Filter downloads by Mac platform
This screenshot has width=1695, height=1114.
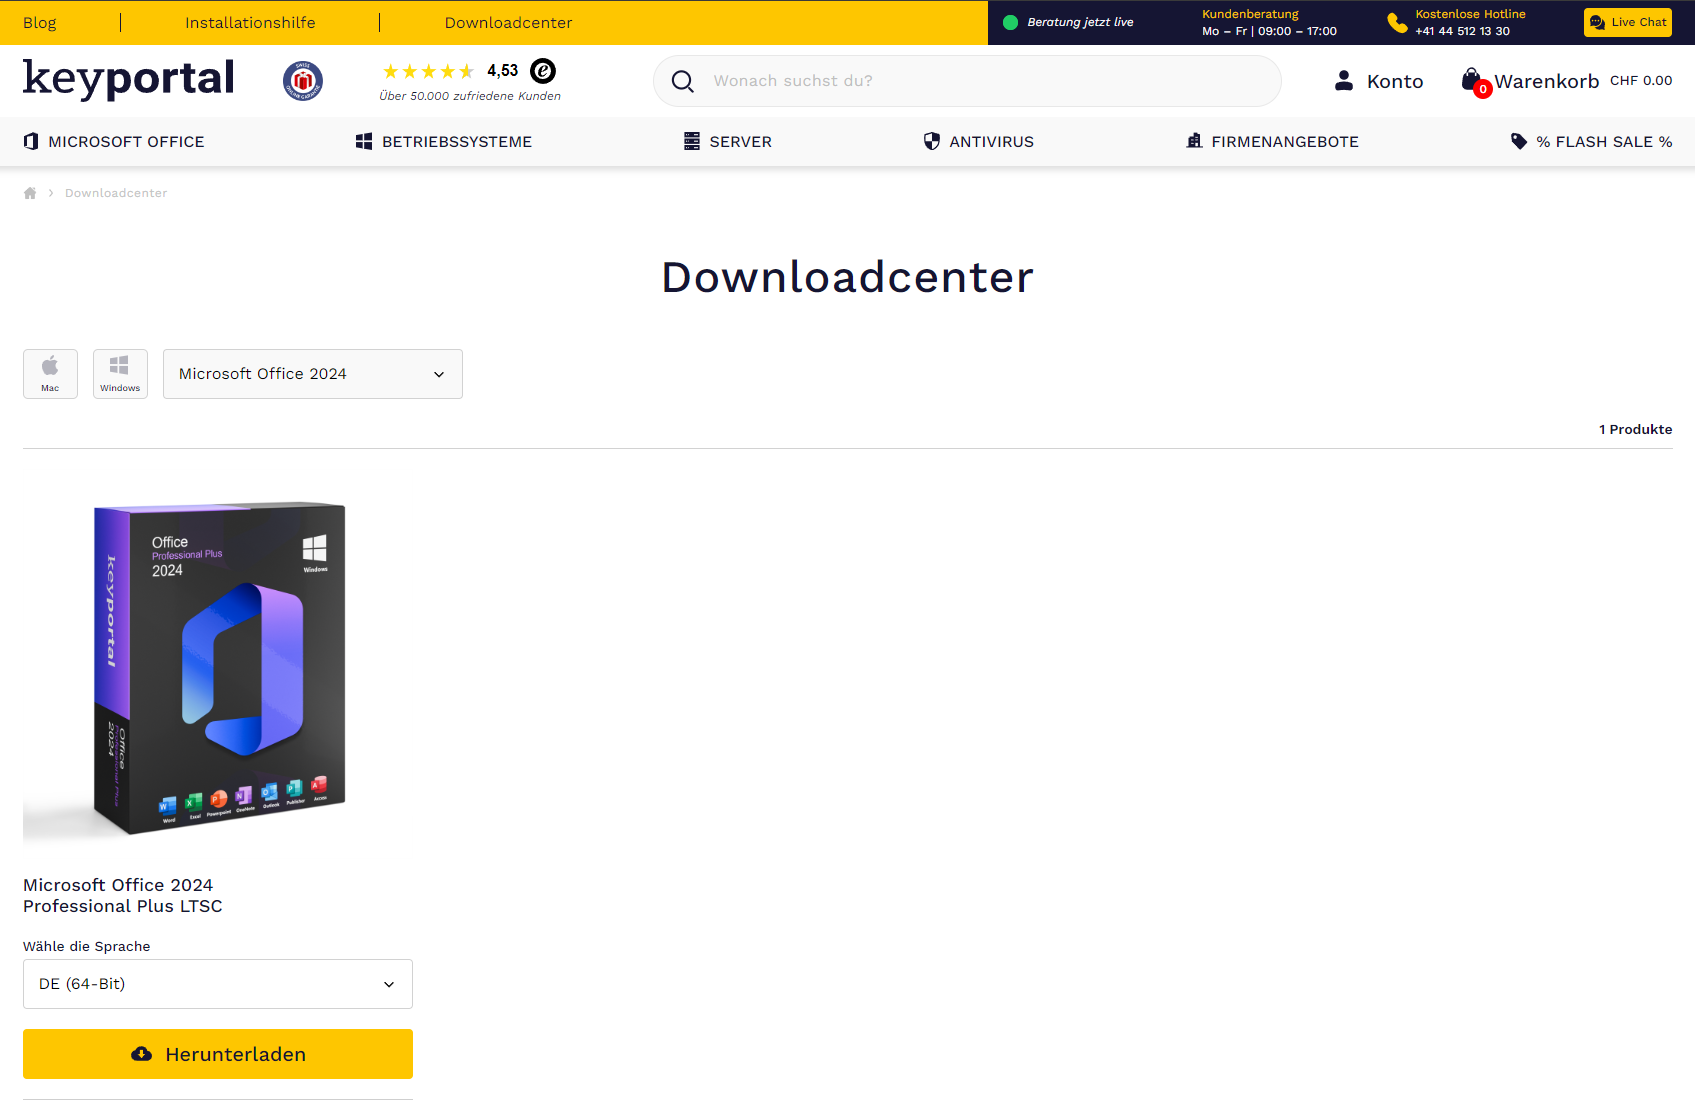(50, 374)
